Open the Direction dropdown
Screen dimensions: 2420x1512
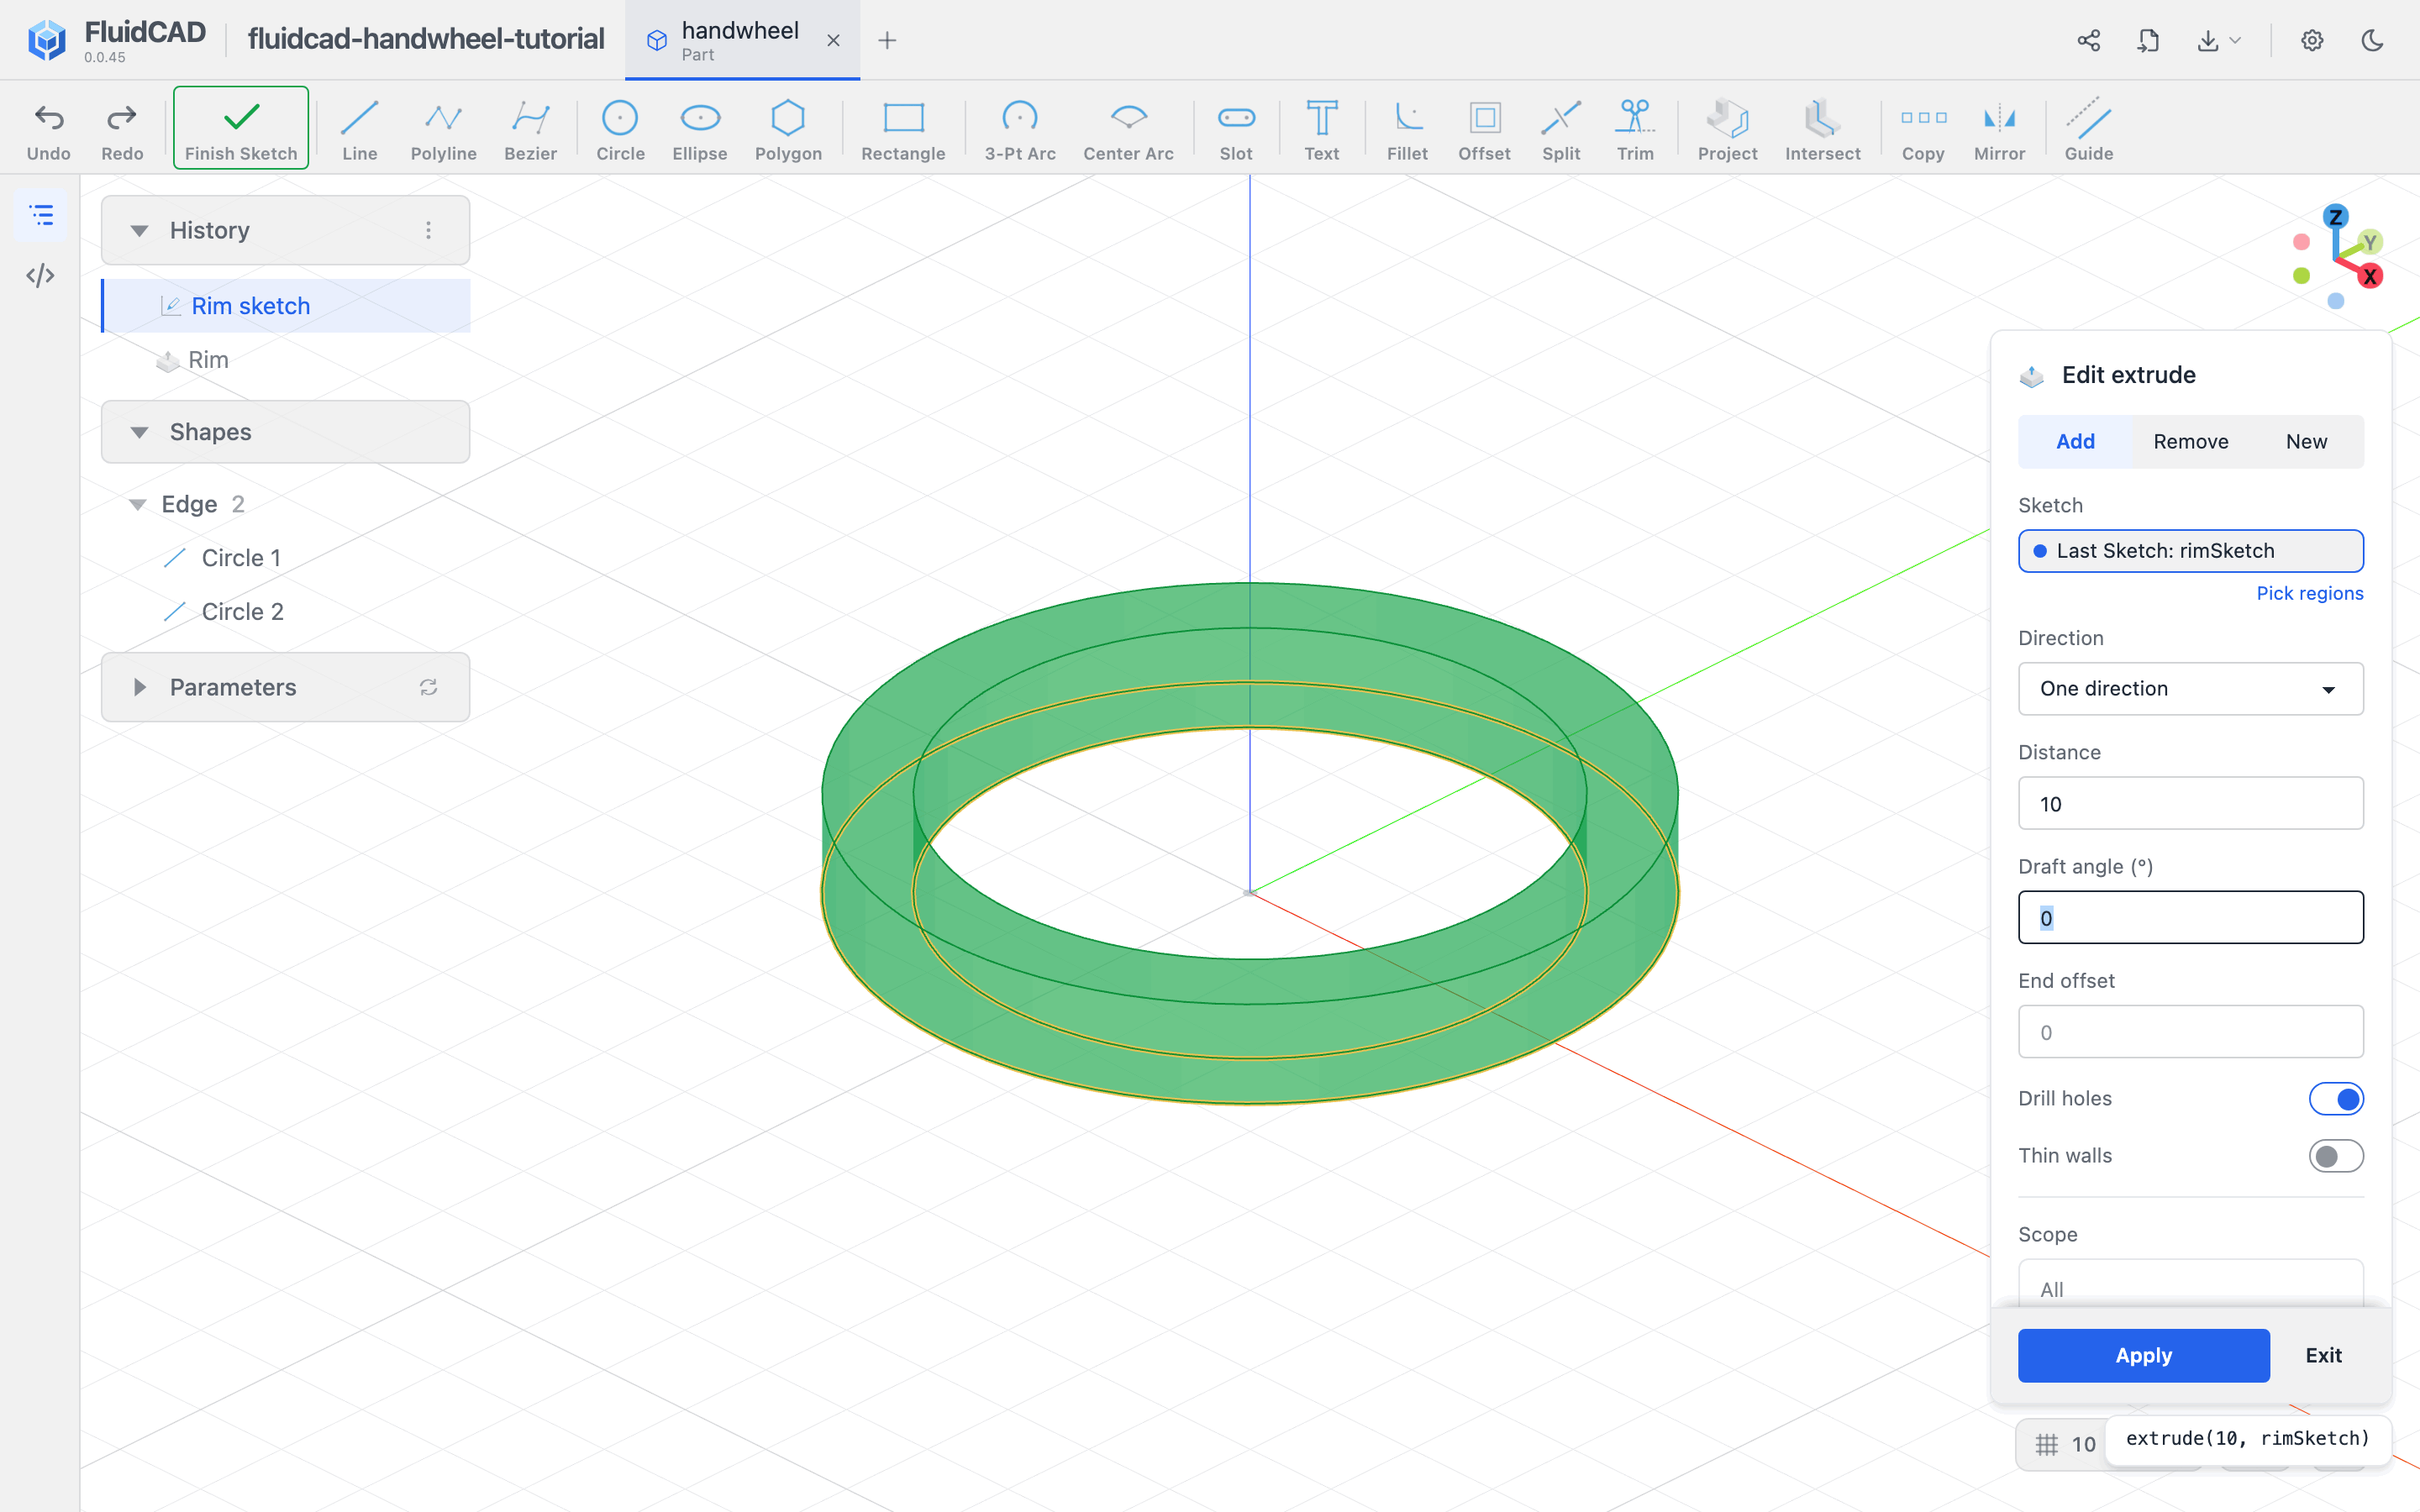coord(2190,688)
